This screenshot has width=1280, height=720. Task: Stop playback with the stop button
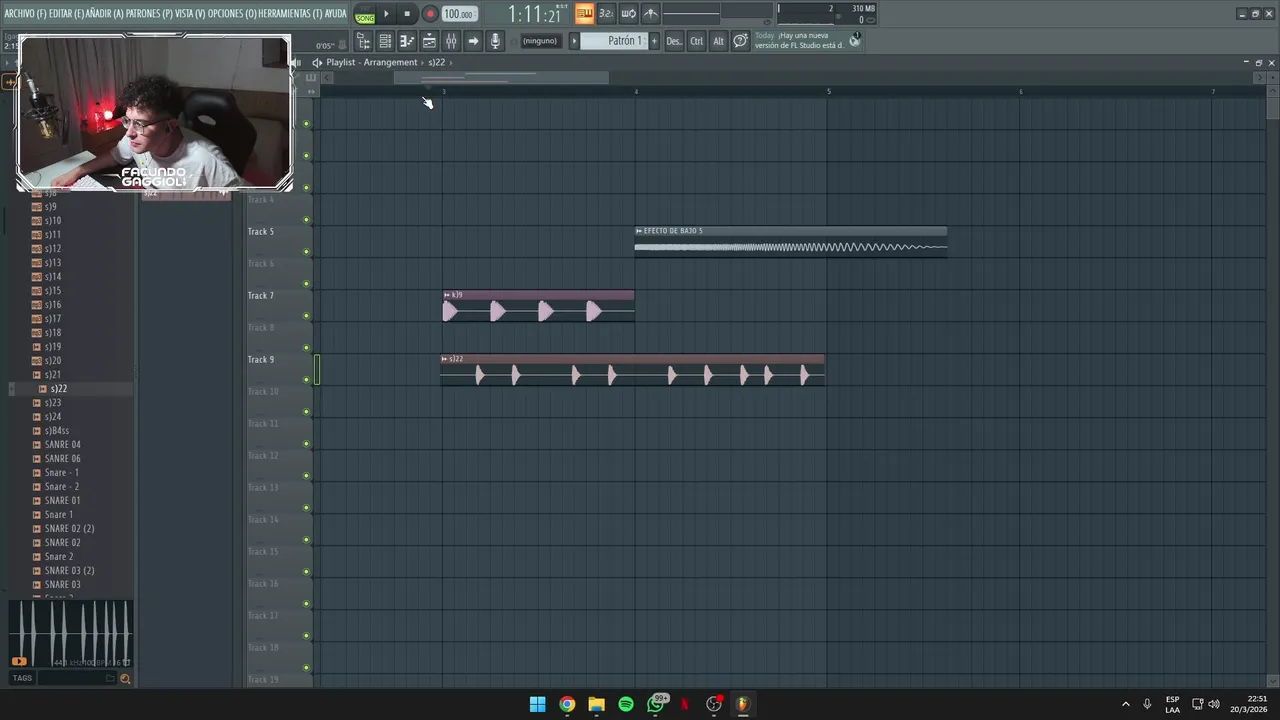coord(407,14)
